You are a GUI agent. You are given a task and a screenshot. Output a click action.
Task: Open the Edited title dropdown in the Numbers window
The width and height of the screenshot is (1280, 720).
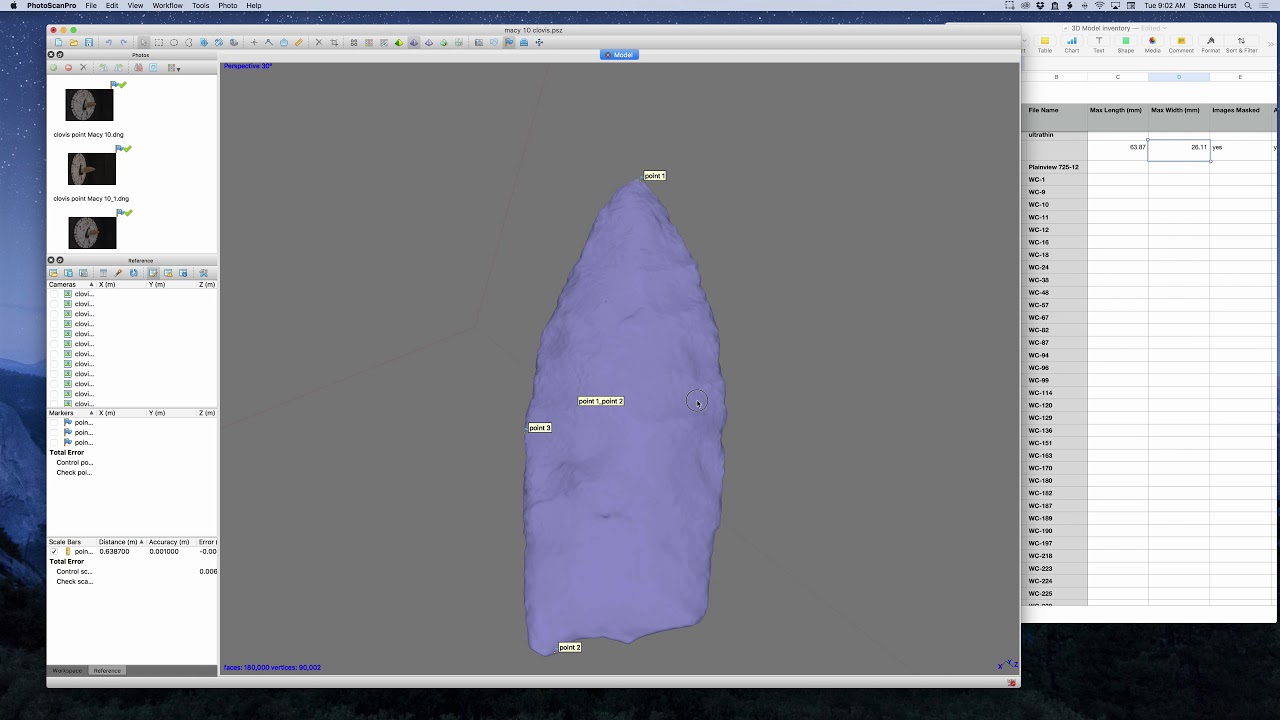[x=1153, y=28]
